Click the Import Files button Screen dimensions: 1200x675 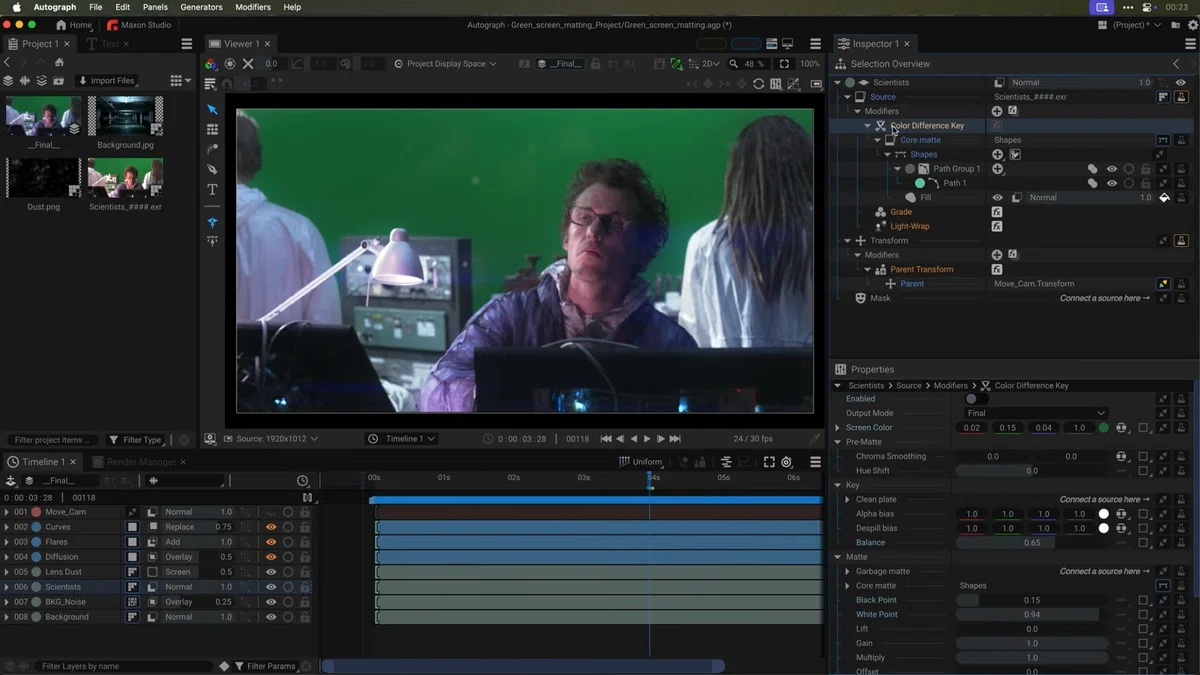(105, 81)
